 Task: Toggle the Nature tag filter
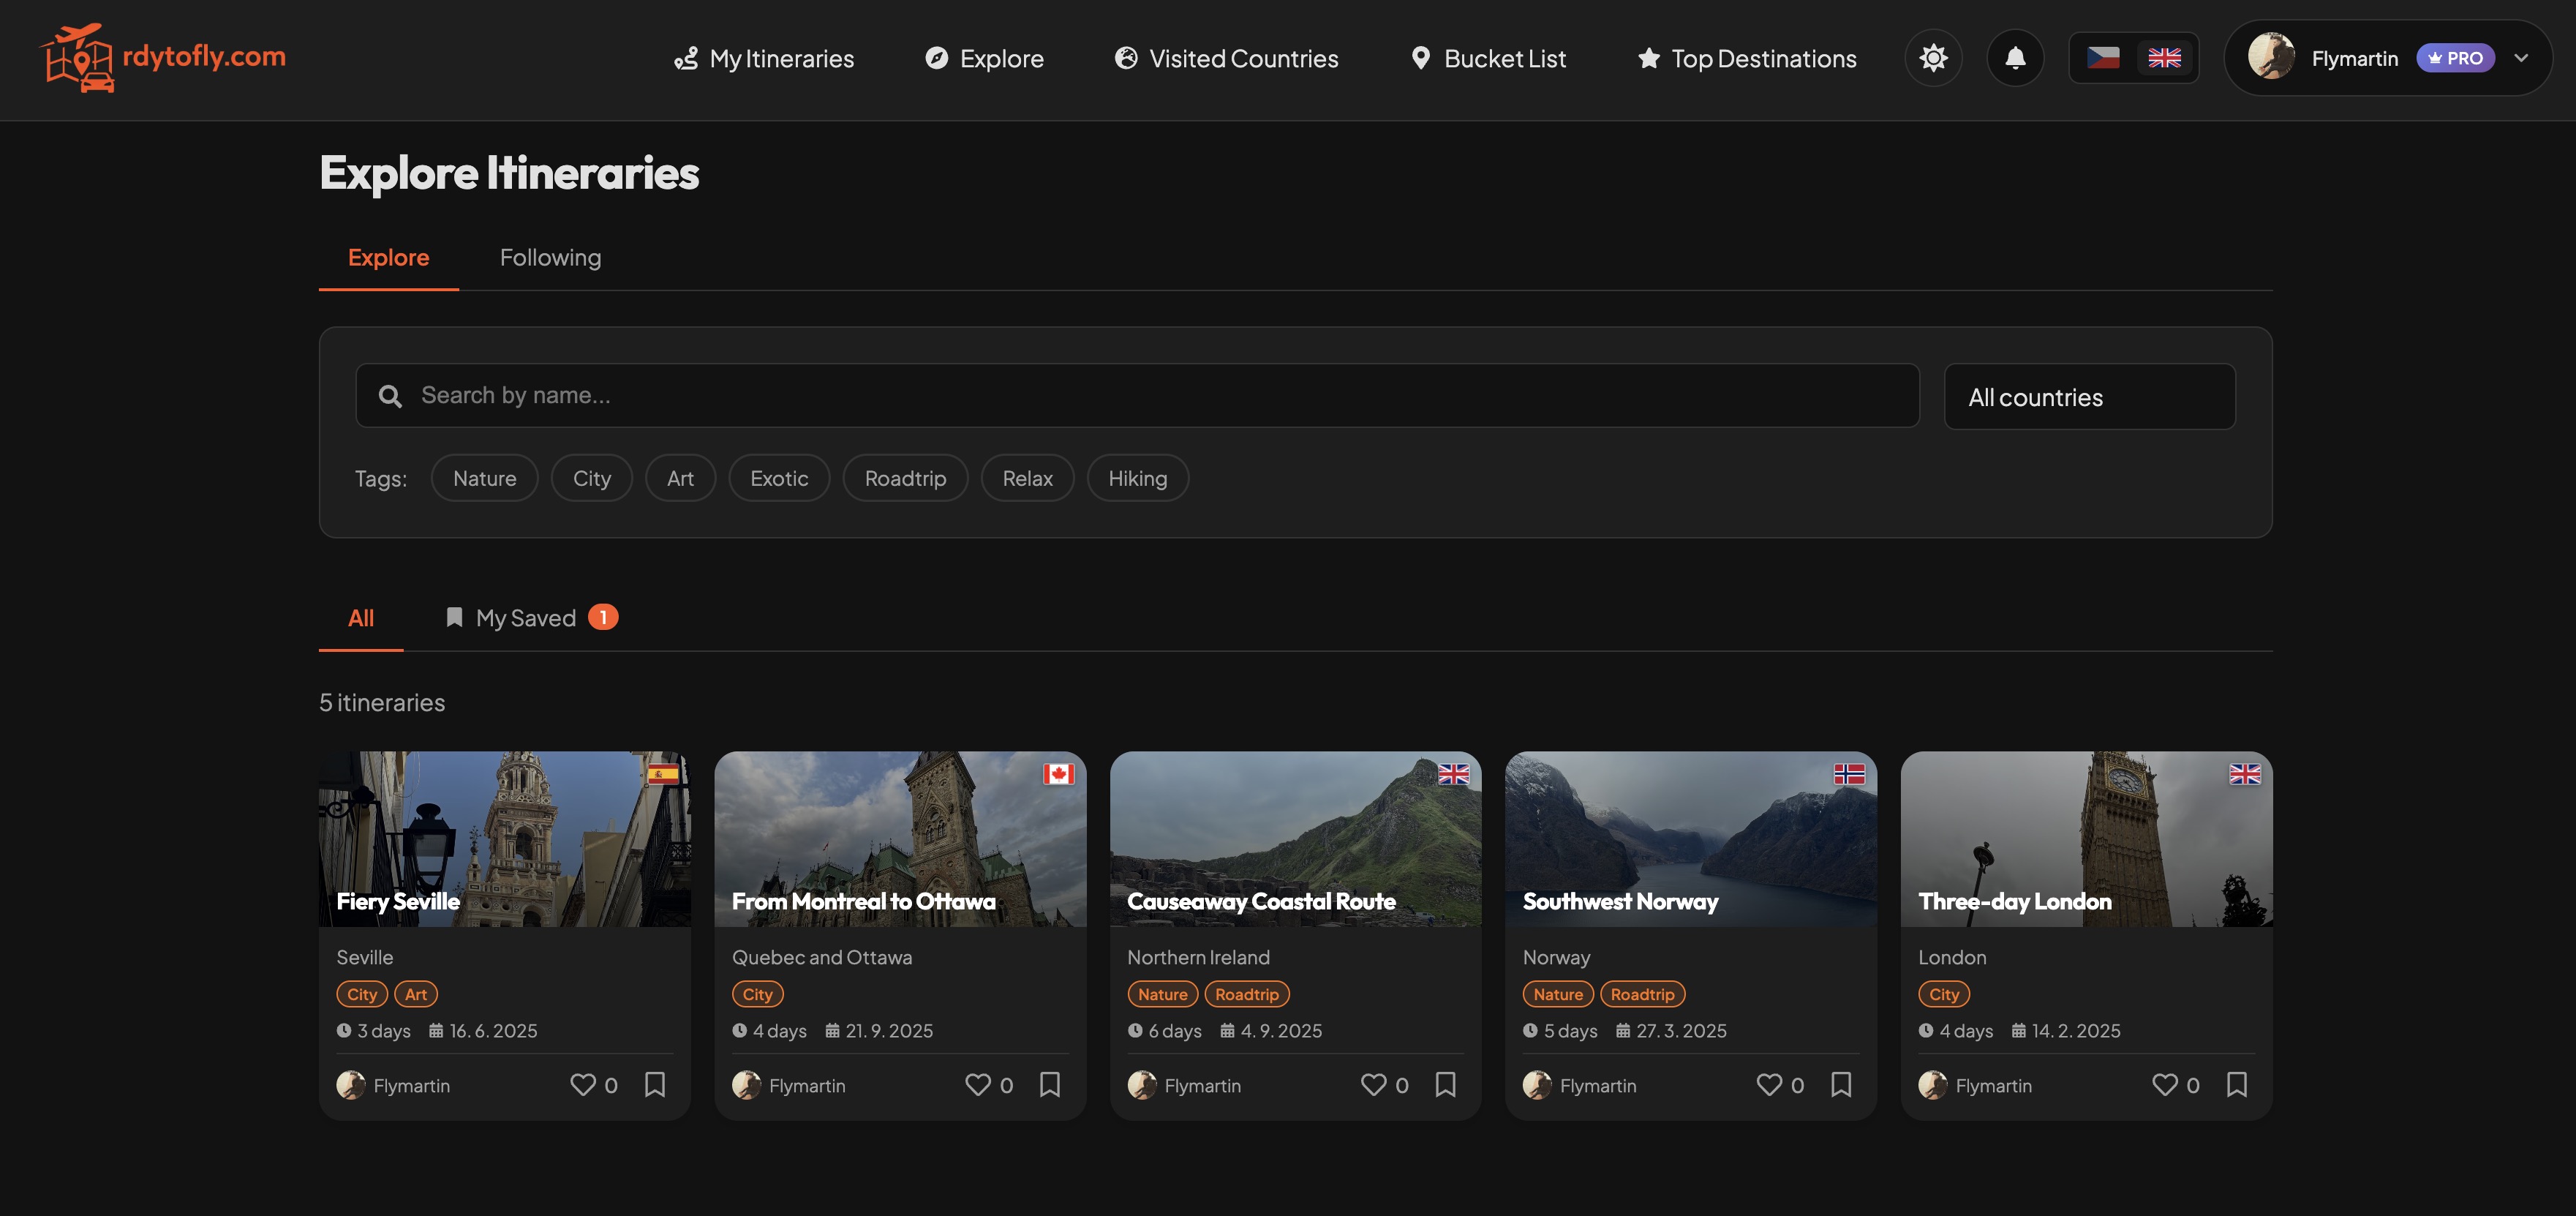484,478
